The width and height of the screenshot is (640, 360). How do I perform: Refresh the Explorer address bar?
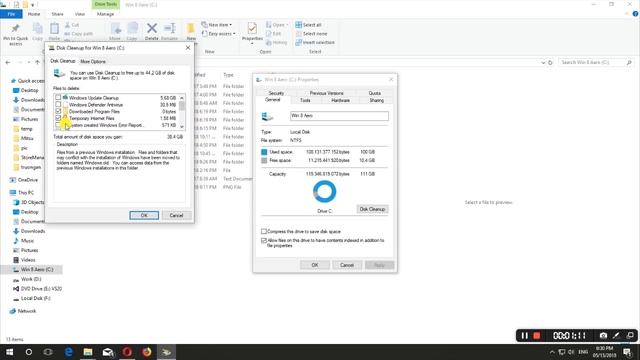(550, 63)
